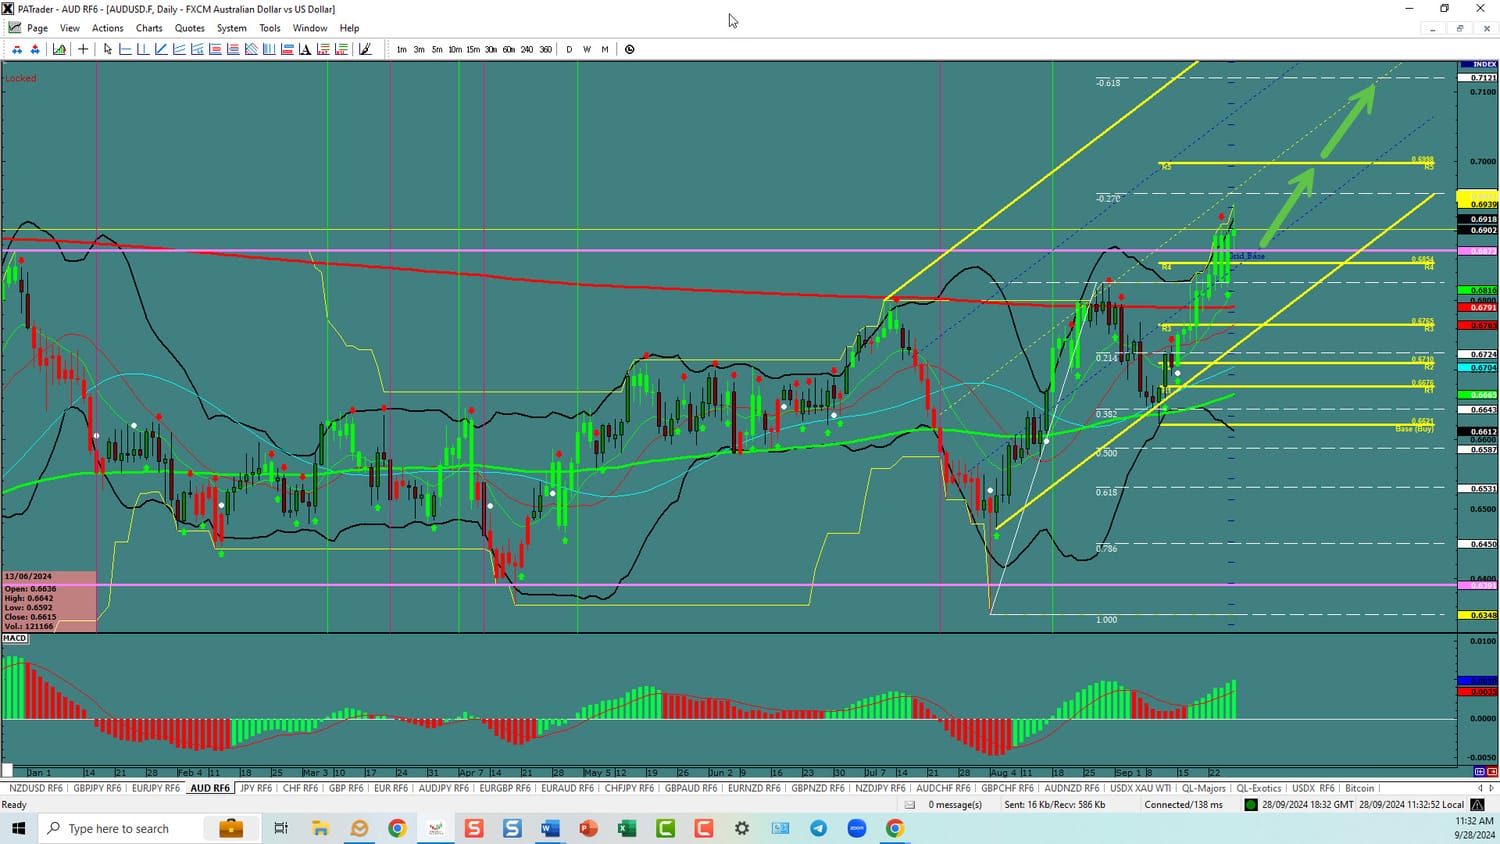Switch to the EURJPY RF6 tab
This screenshot has height=844, width=1500.
pos(156,788)
